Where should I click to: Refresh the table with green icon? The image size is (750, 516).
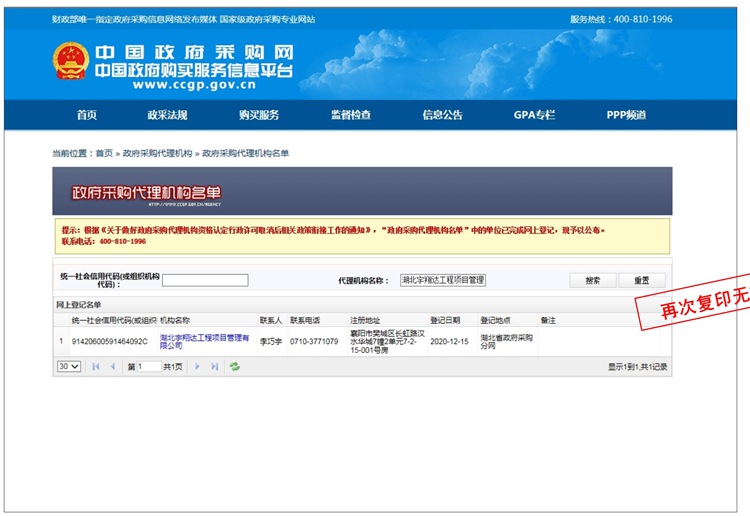(234, 366)
